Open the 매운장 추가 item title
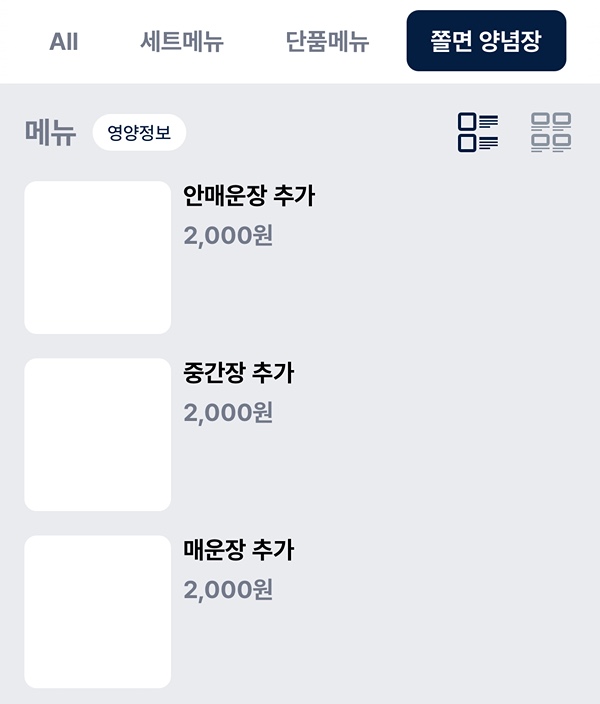600x704 pixels. pyautogui.click(x=239, y=550)
